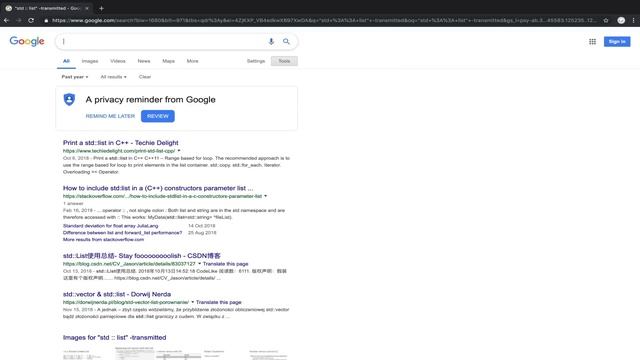Click the Sign in button

617,42
